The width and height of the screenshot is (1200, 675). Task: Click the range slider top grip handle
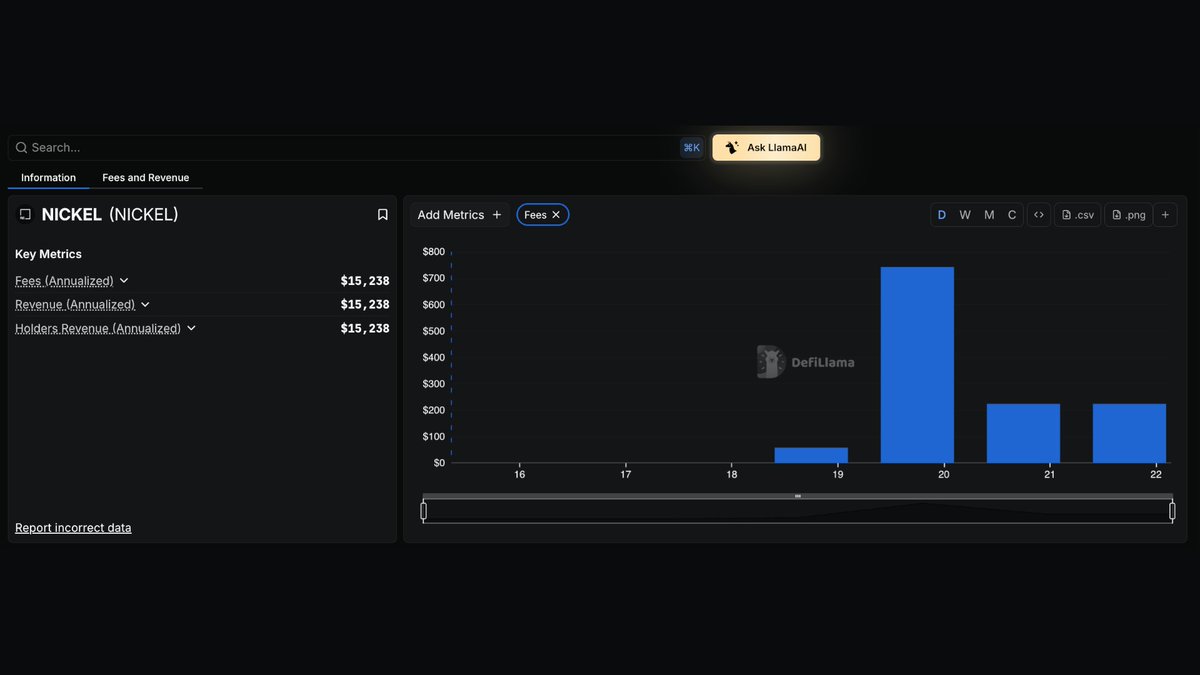(x=798, y=496)
